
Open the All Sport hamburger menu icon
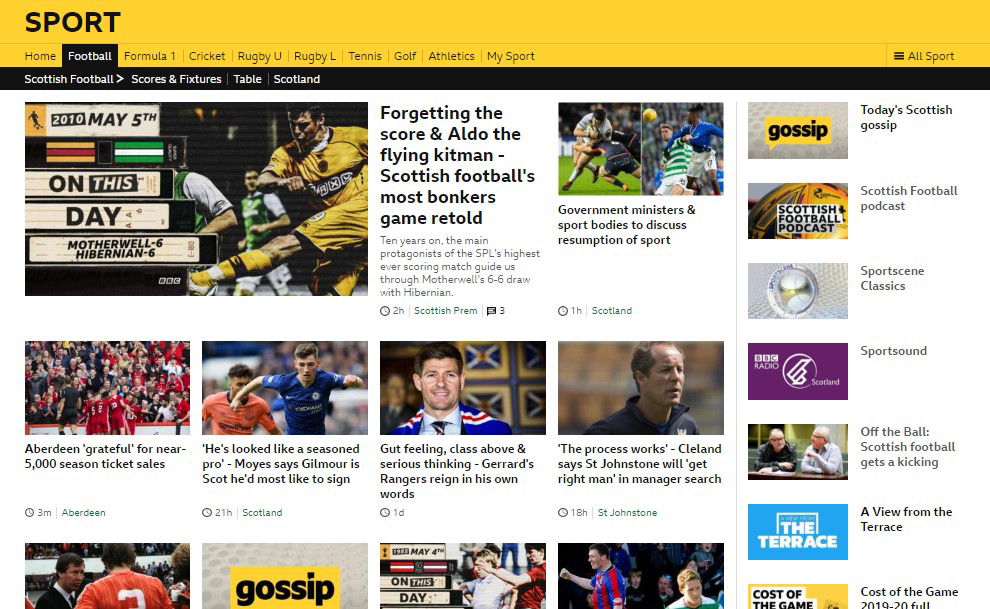click(x=899, y=56)
